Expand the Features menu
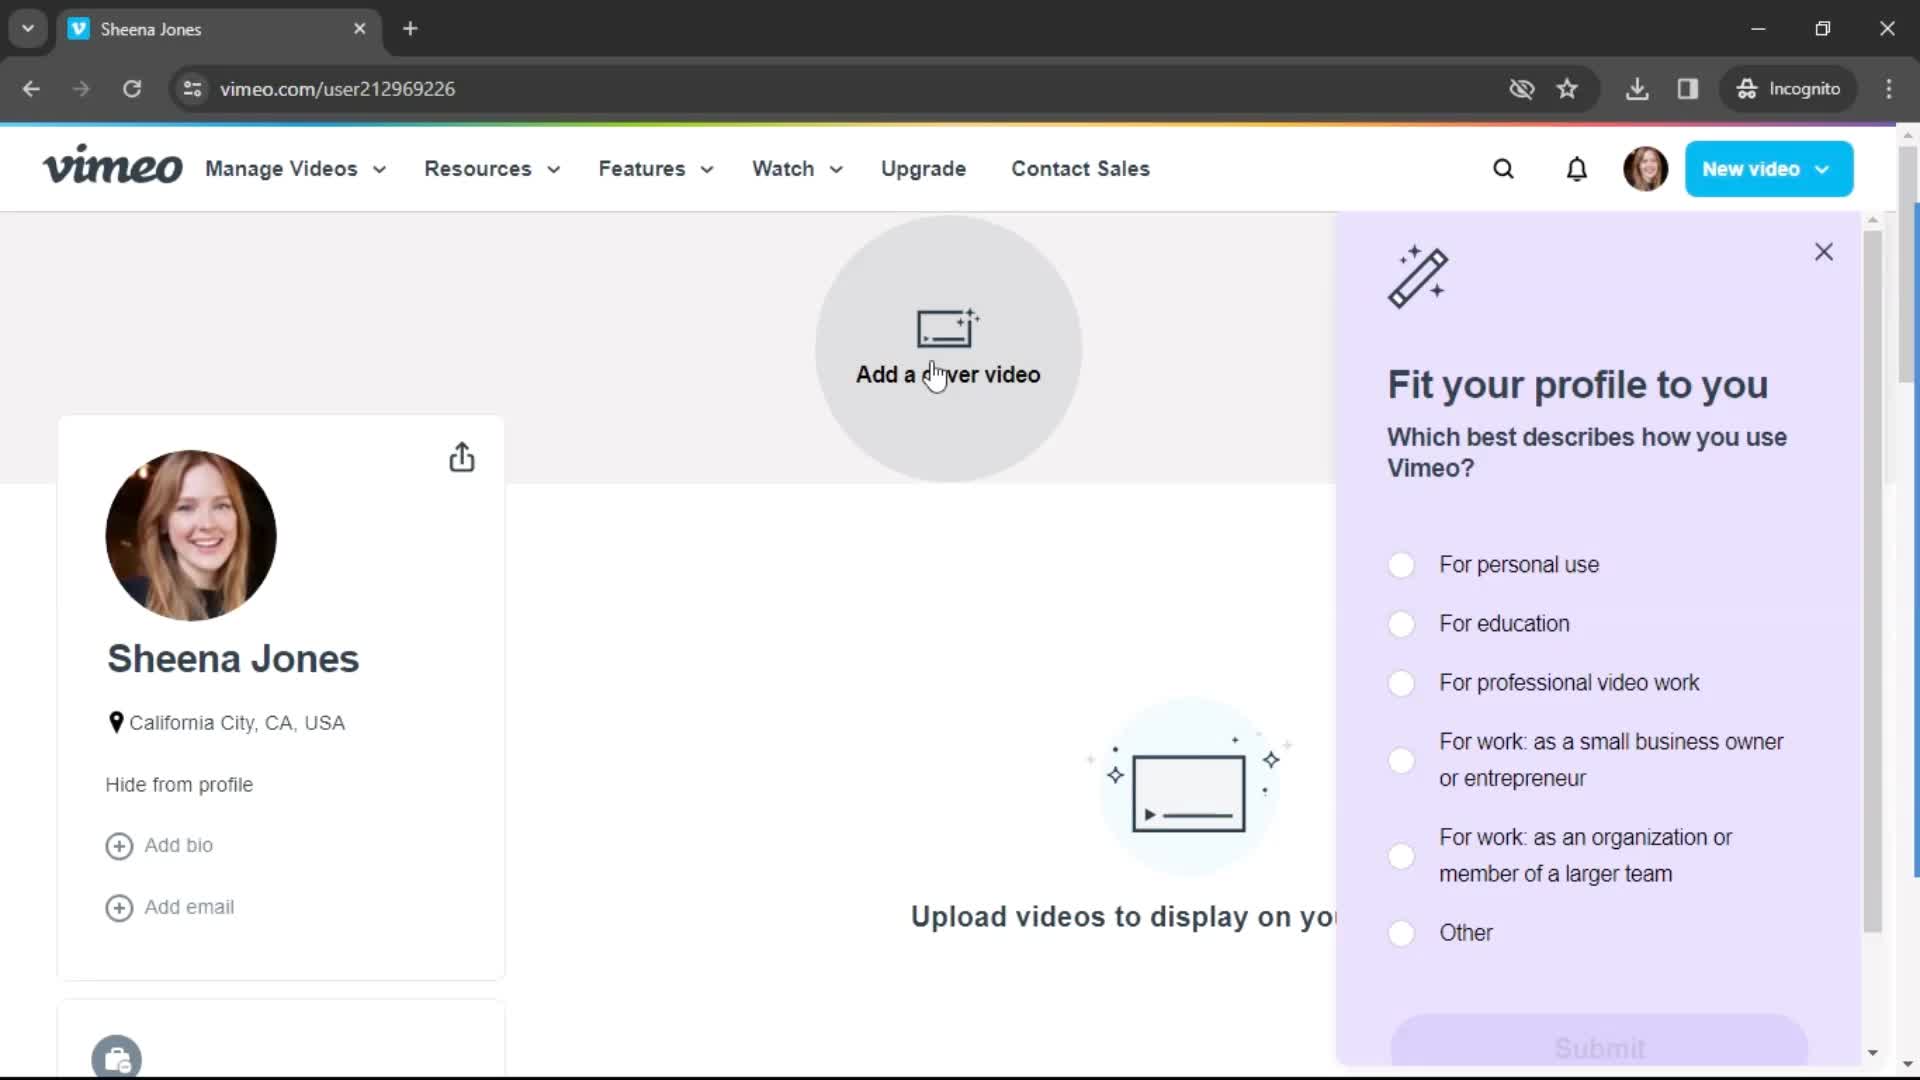Image resolution: width=1920 pixels, height=1080 pixels. tap(656, 169)
